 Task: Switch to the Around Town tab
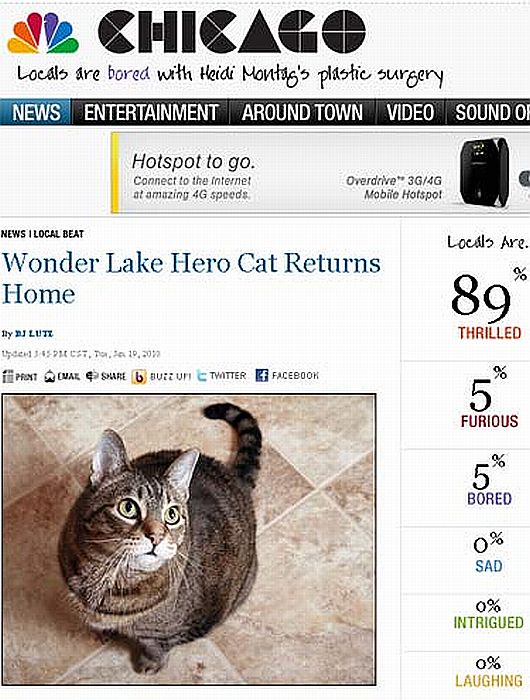click(302, 112)
